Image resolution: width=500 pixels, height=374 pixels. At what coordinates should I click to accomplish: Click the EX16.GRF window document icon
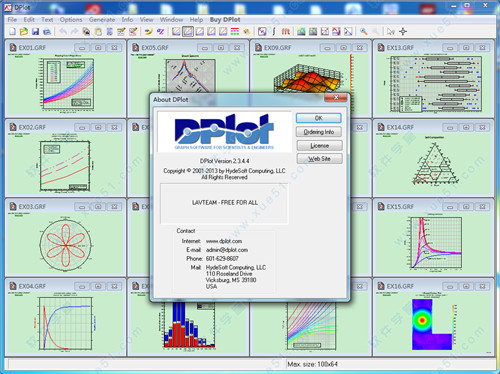pyautogui.click(x=381, y=286)
